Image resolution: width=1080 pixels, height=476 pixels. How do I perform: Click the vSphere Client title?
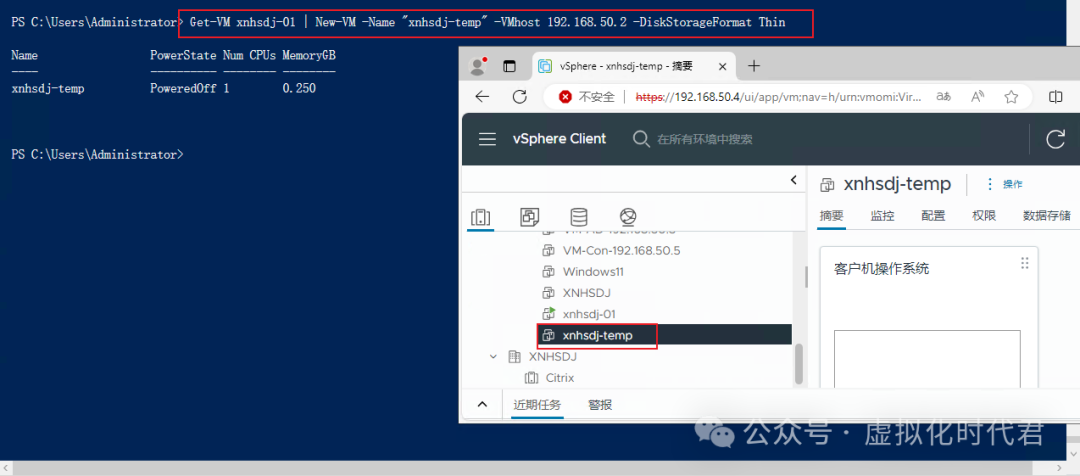[x=559, y=138]
